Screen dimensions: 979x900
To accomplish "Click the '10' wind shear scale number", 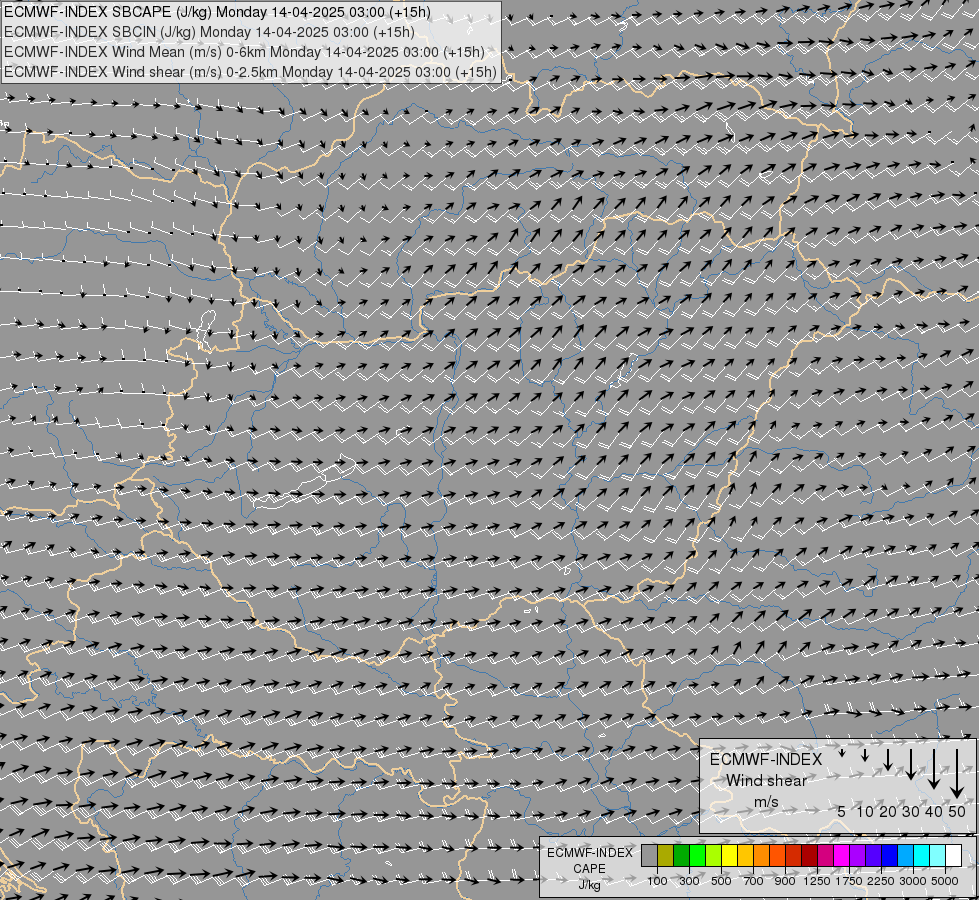I will click(865, 811).
